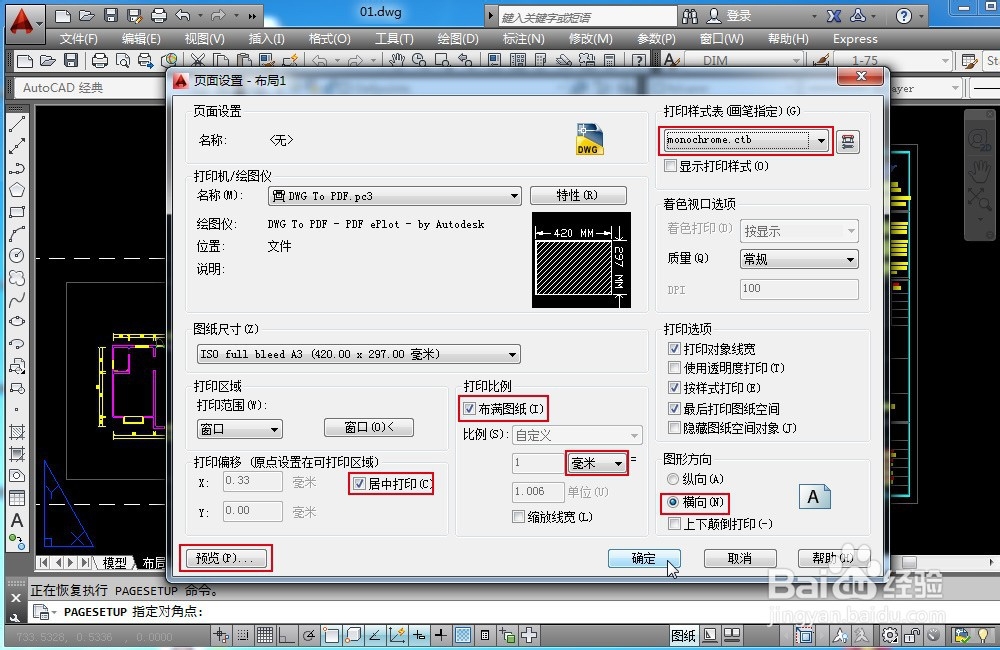Click the Undo arrow in quick access toolbar
The width and height of the screenshot is (1000, 650).
(183, 15)
